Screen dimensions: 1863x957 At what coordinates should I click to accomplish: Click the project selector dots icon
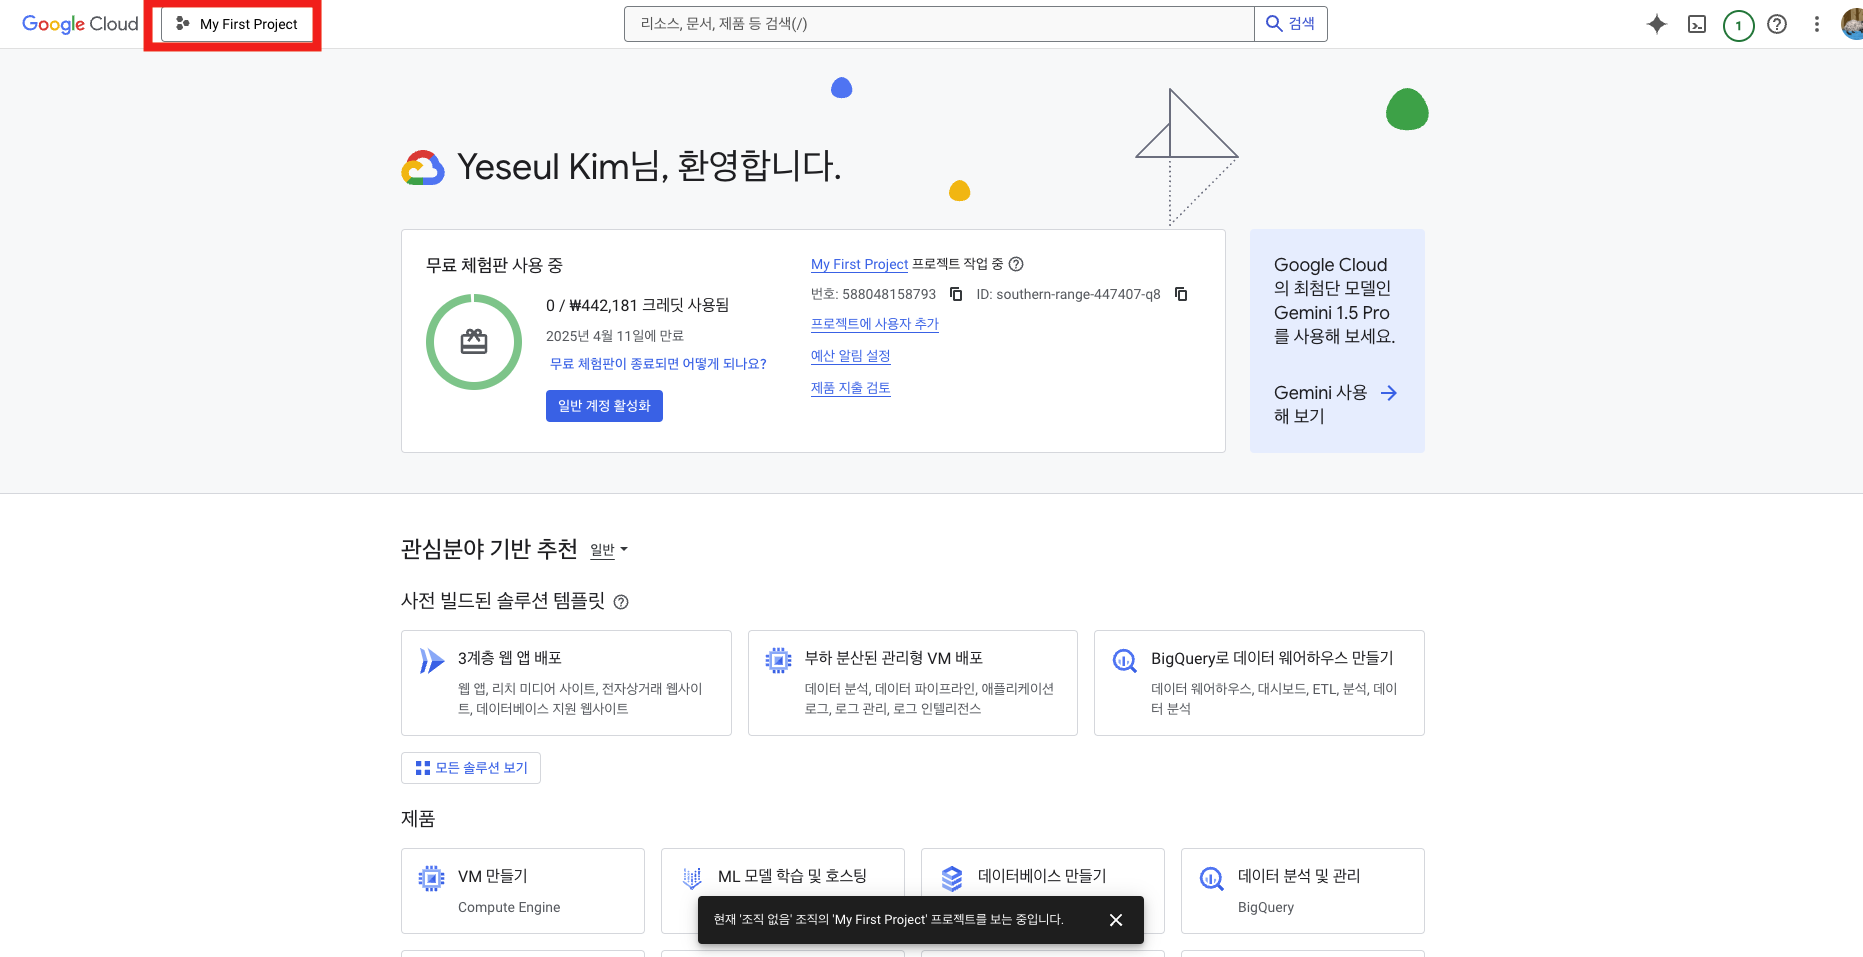click(182, 23)
